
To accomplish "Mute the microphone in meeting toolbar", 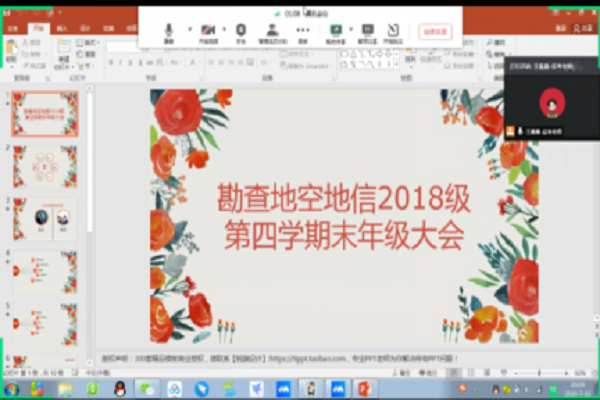I will click(169, 29).
